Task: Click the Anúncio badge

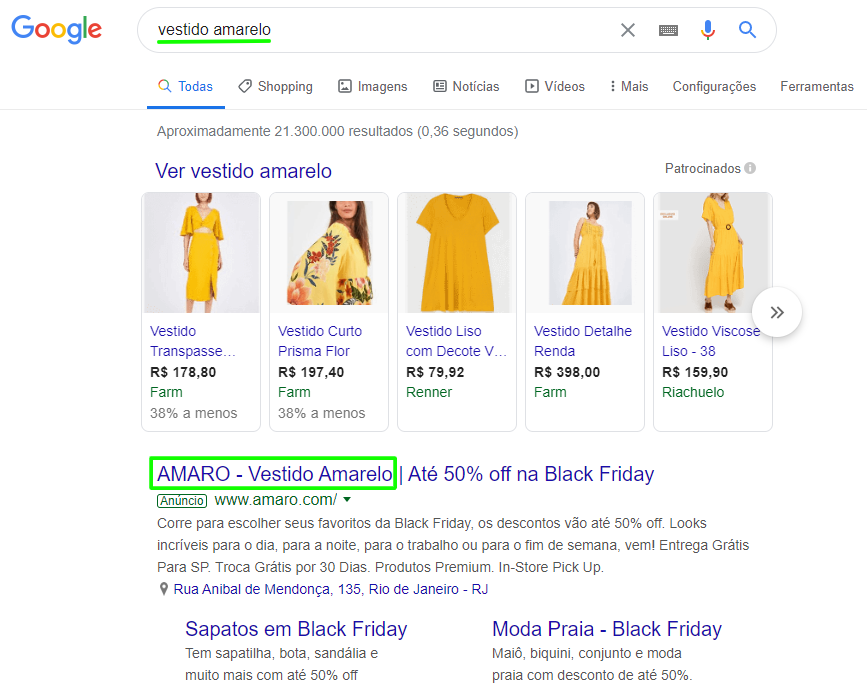Action: (182, 501)
